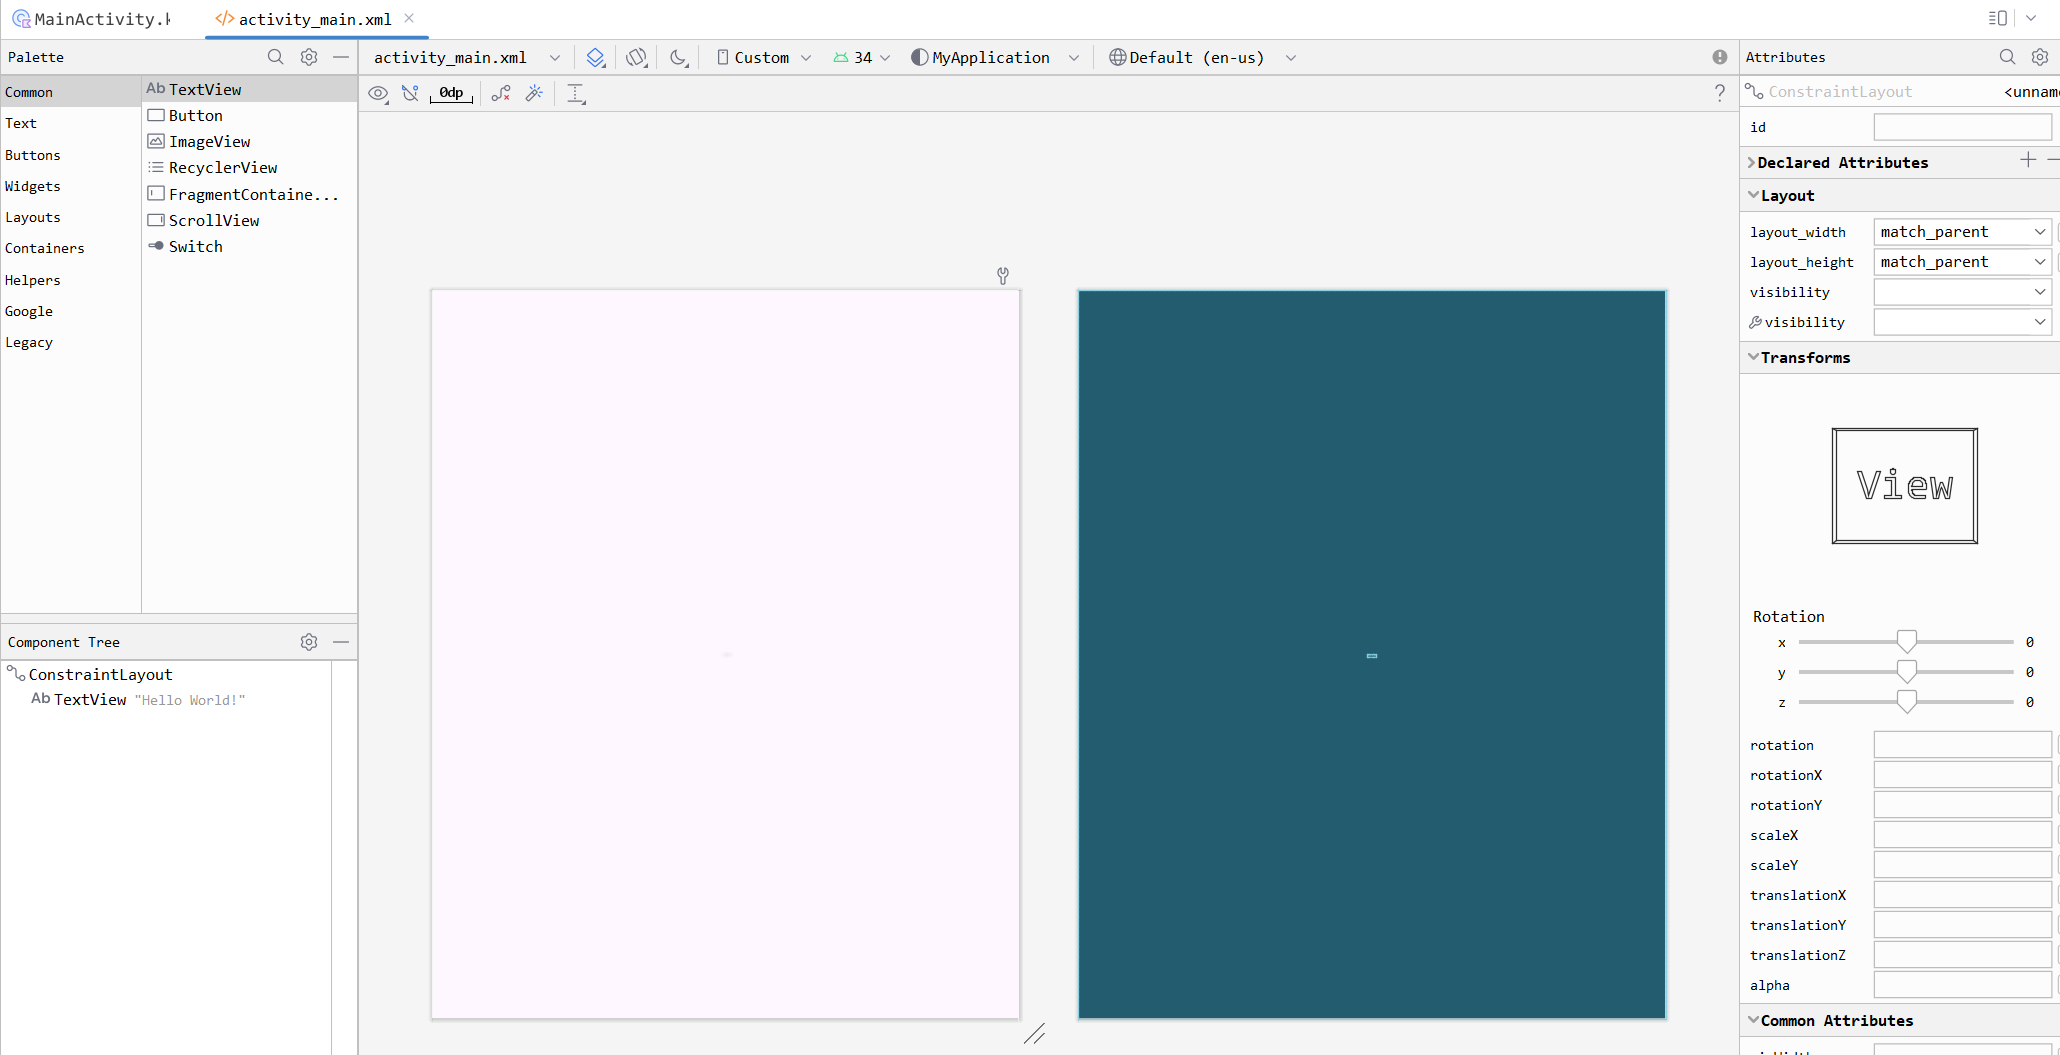Select Helpers palette category
This screenshot has height=1055, width=2060.
(x=70, y=280)
